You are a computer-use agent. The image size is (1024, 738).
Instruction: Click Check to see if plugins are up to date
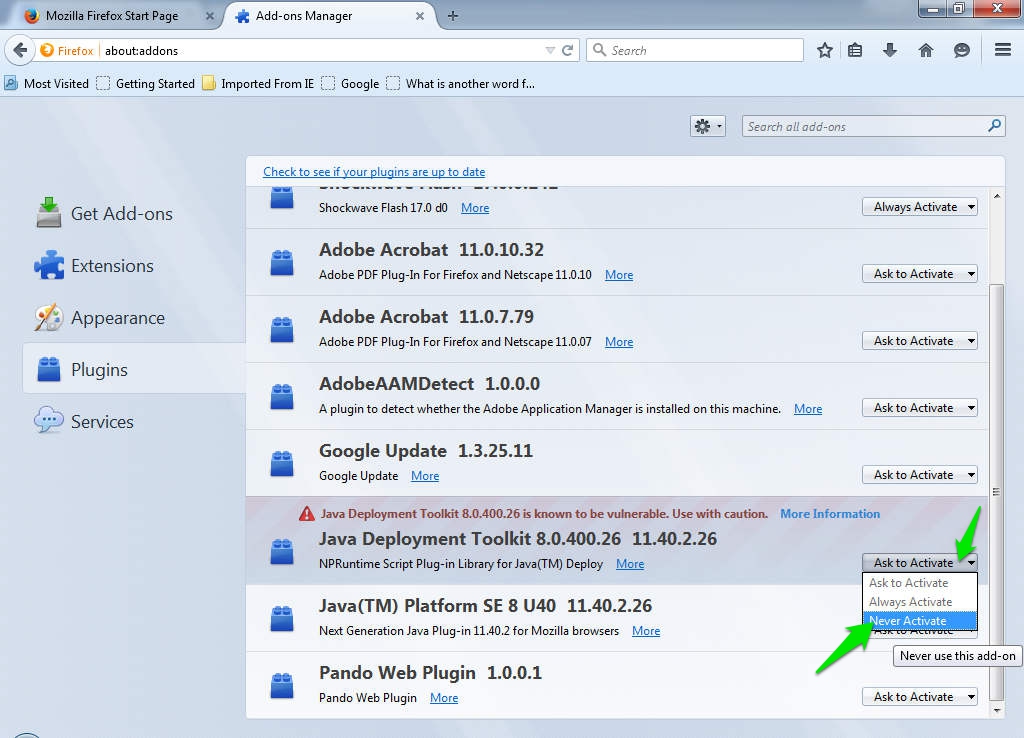tap(374, 172)
